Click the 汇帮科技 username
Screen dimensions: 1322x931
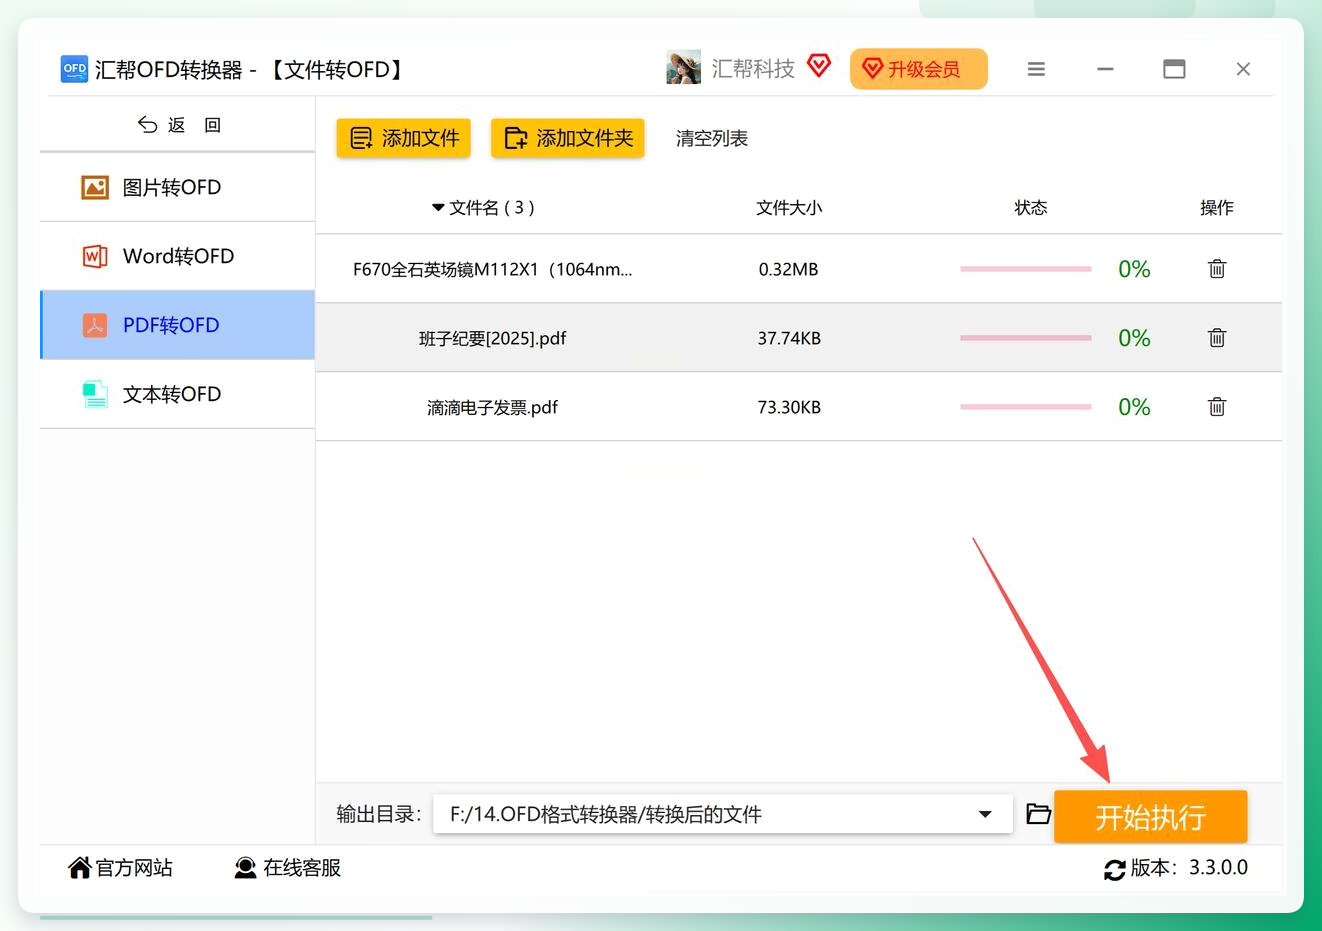point(753,68)
